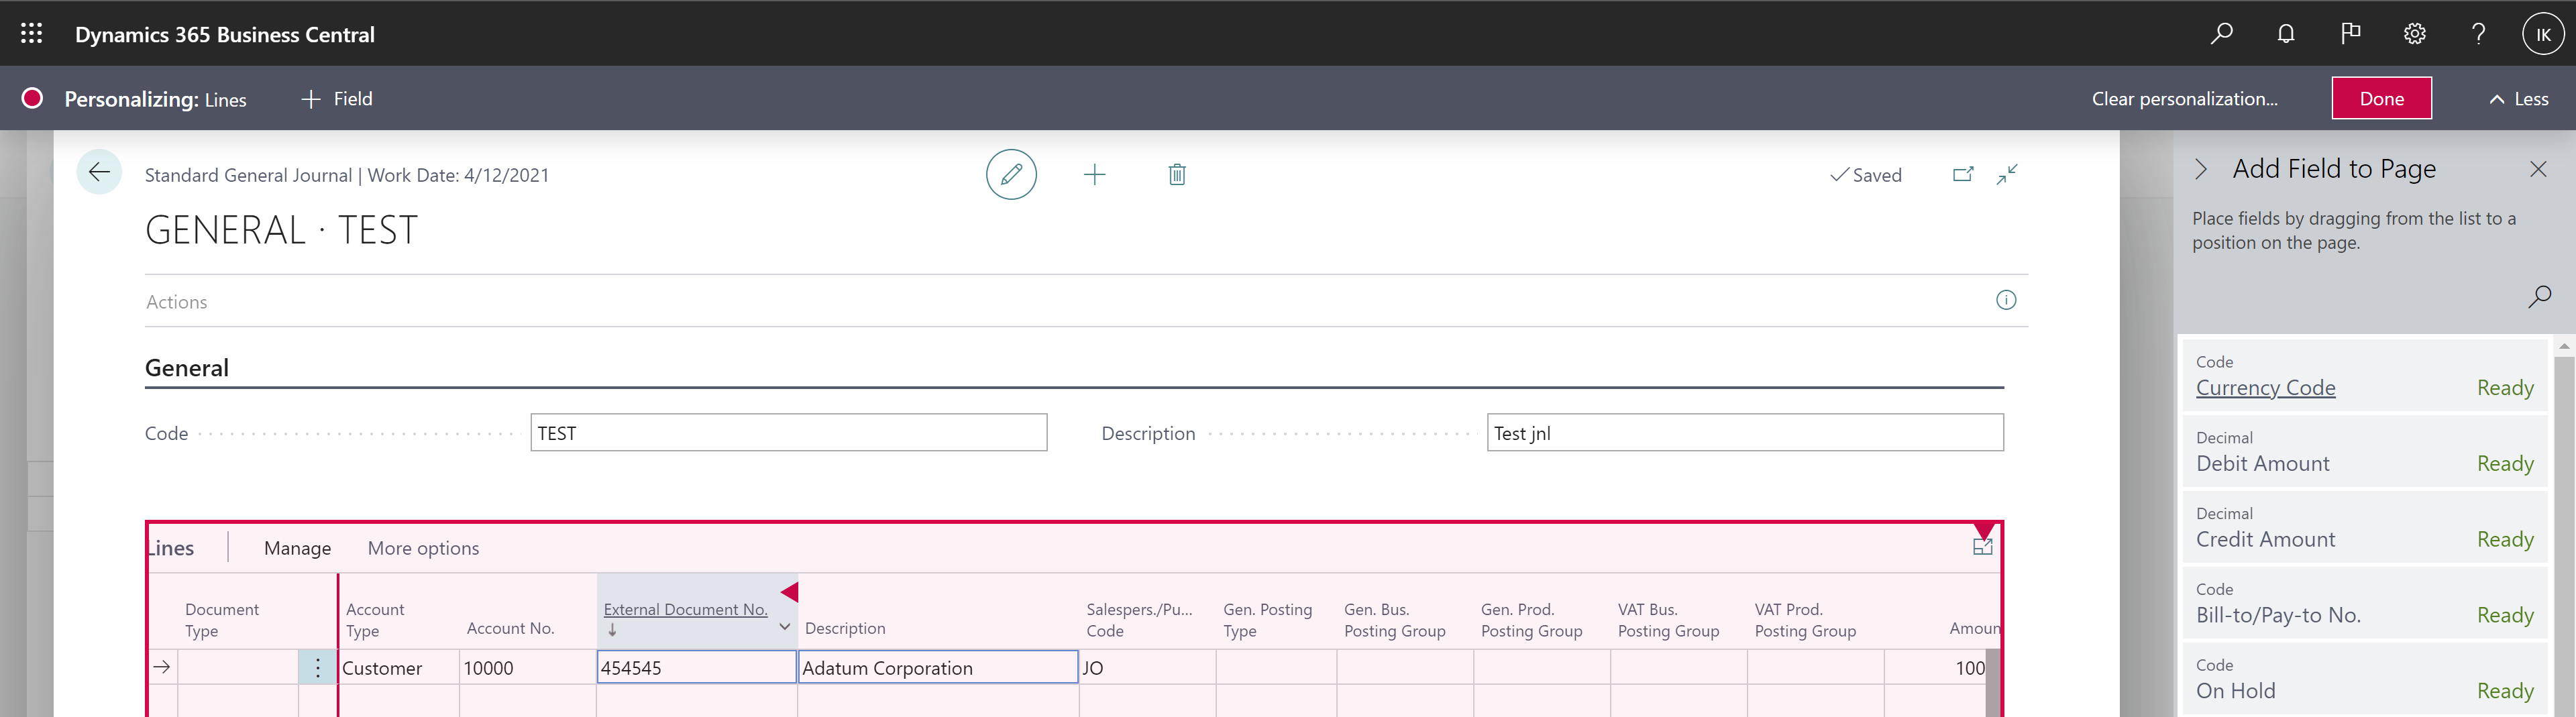2576x717 pixels.
Task: Open the Manage menu in Lines
Action: [x=297, y=548]
